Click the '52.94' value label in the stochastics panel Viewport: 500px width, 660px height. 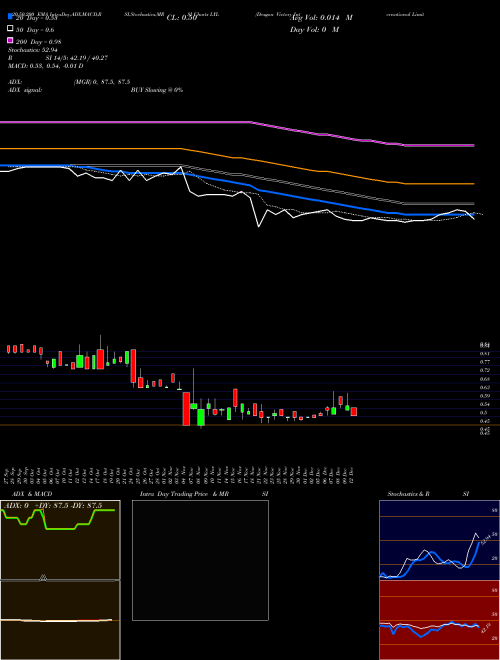pos(486,539)
